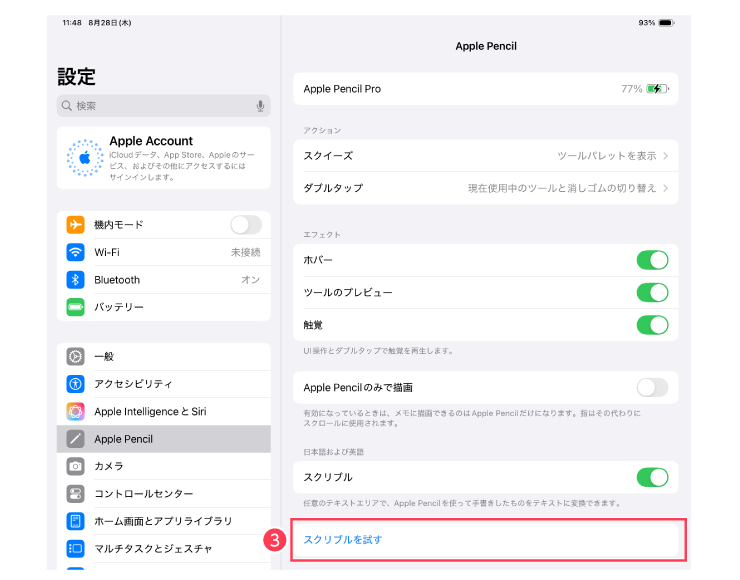Open Apple Intelligence と Siri settings row

pyautogui.click(x=164, y=412)
